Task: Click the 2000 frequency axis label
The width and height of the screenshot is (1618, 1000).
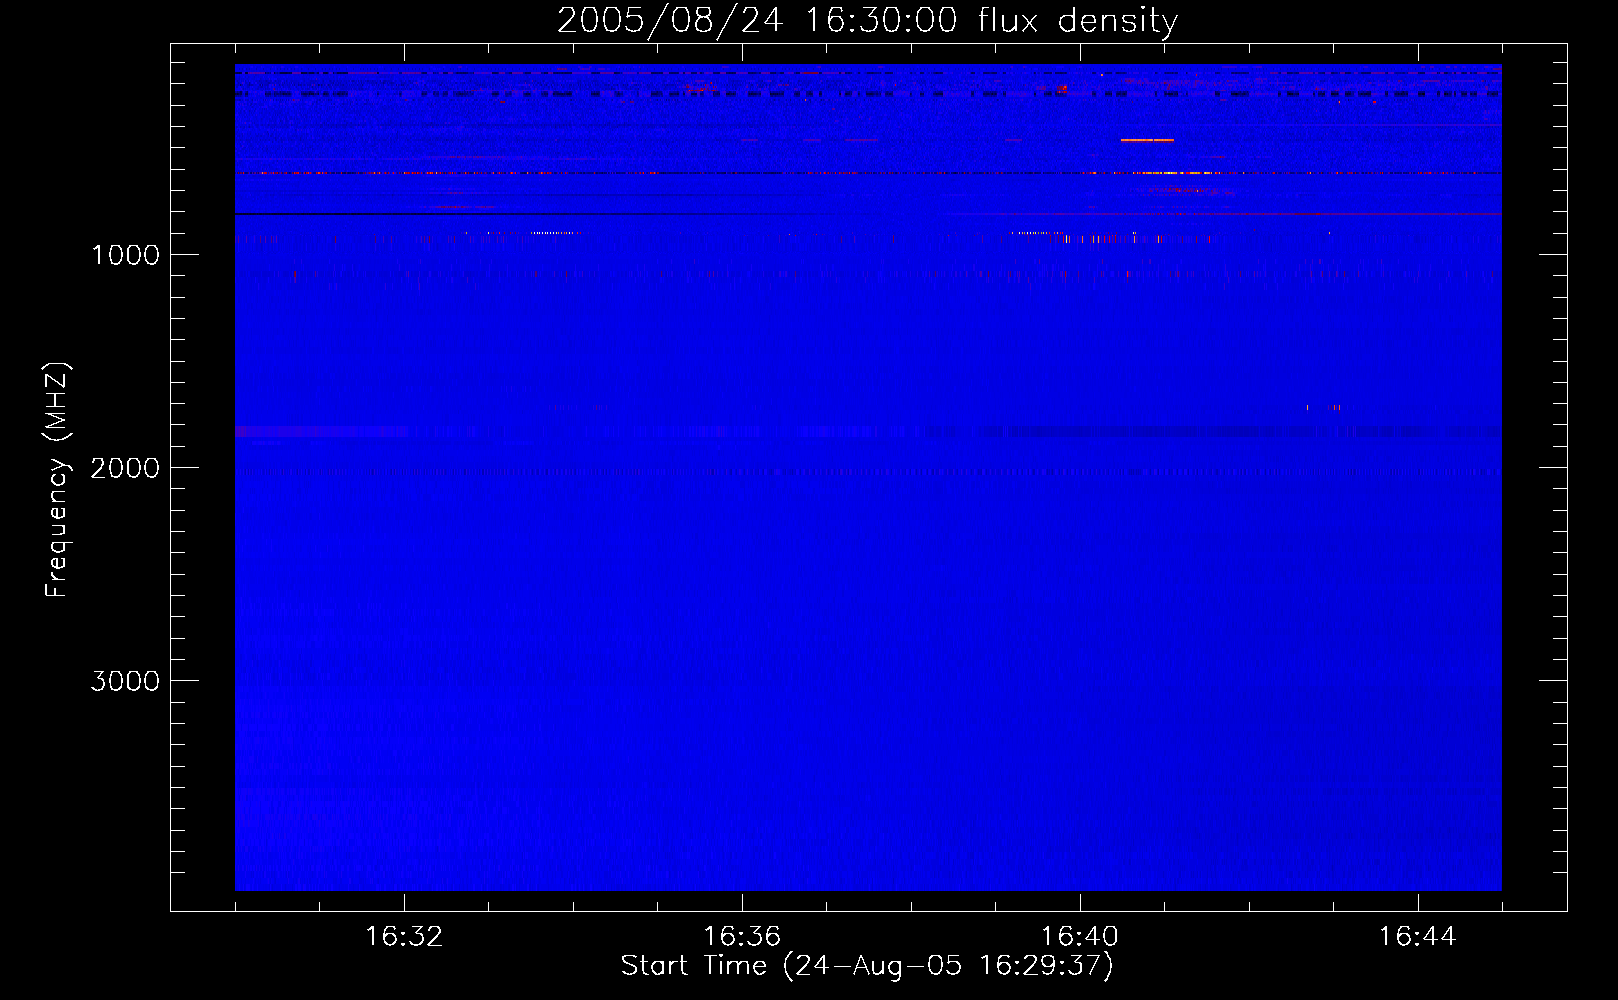Action: (x=125, y=468)
